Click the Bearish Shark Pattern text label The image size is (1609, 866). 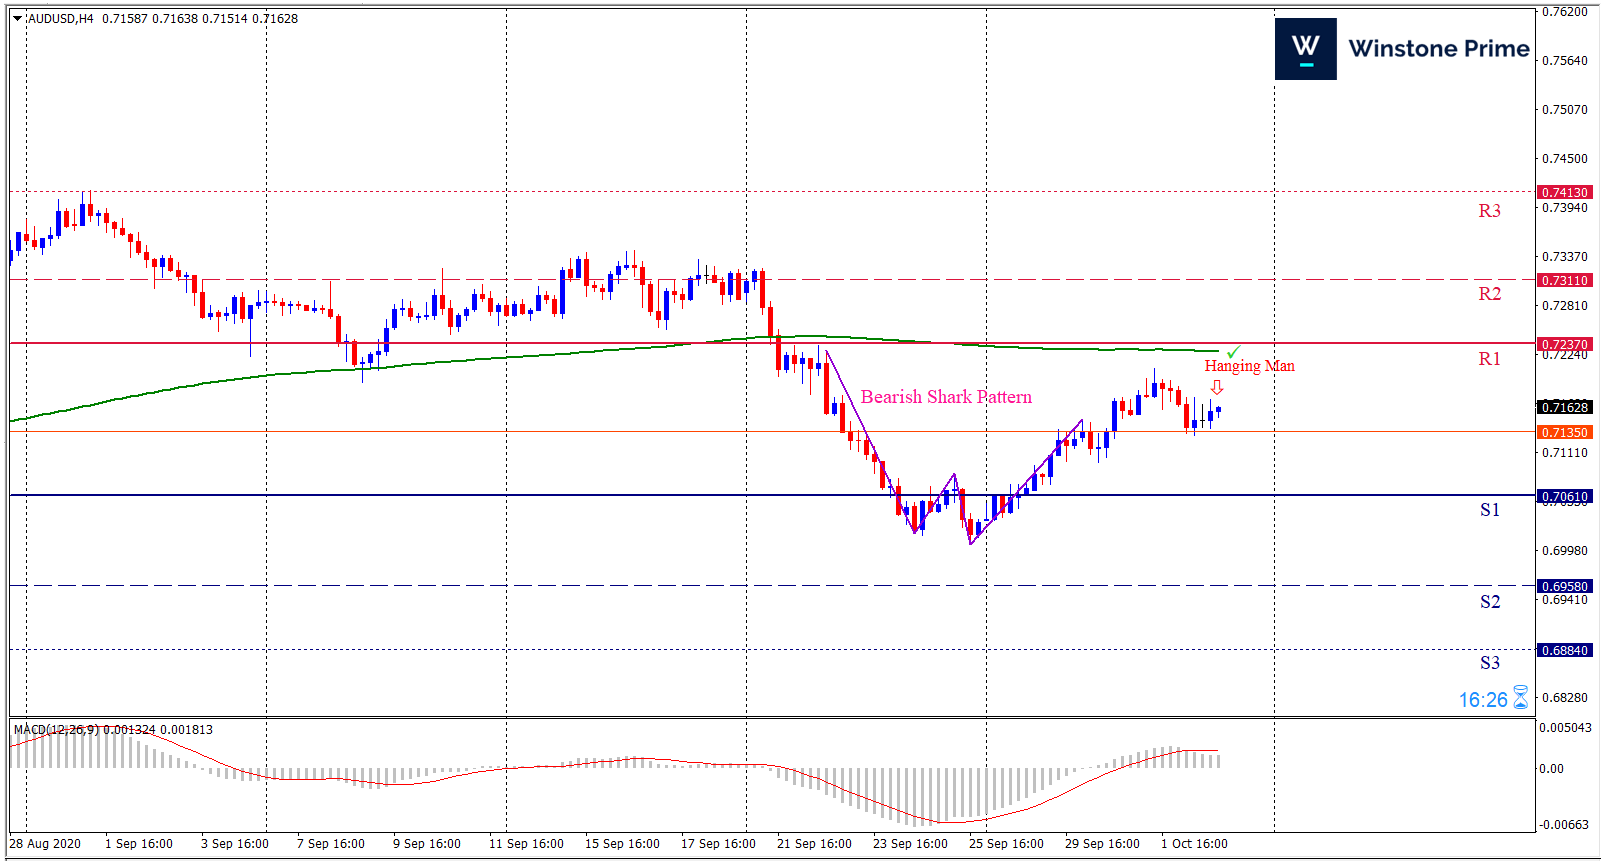click(x=946, y=397)
